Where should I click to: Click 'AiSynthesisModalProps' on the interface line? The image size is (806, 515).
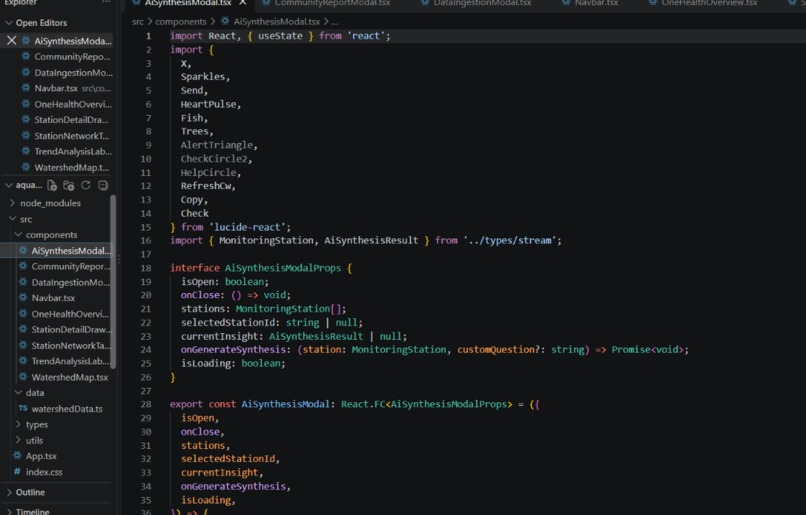(283, 268)
